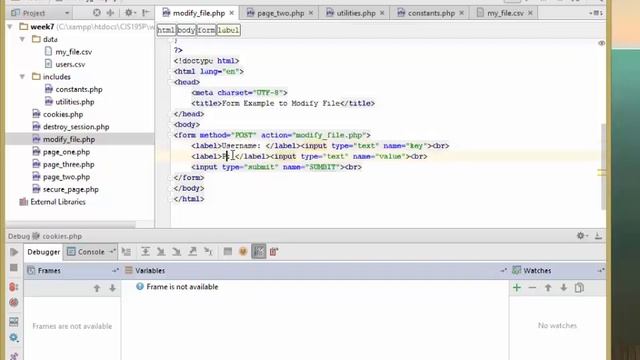Click the Step Into icon in debugger toolbar
The height and width of the screenshot is (360, 640).
(161, 252)
